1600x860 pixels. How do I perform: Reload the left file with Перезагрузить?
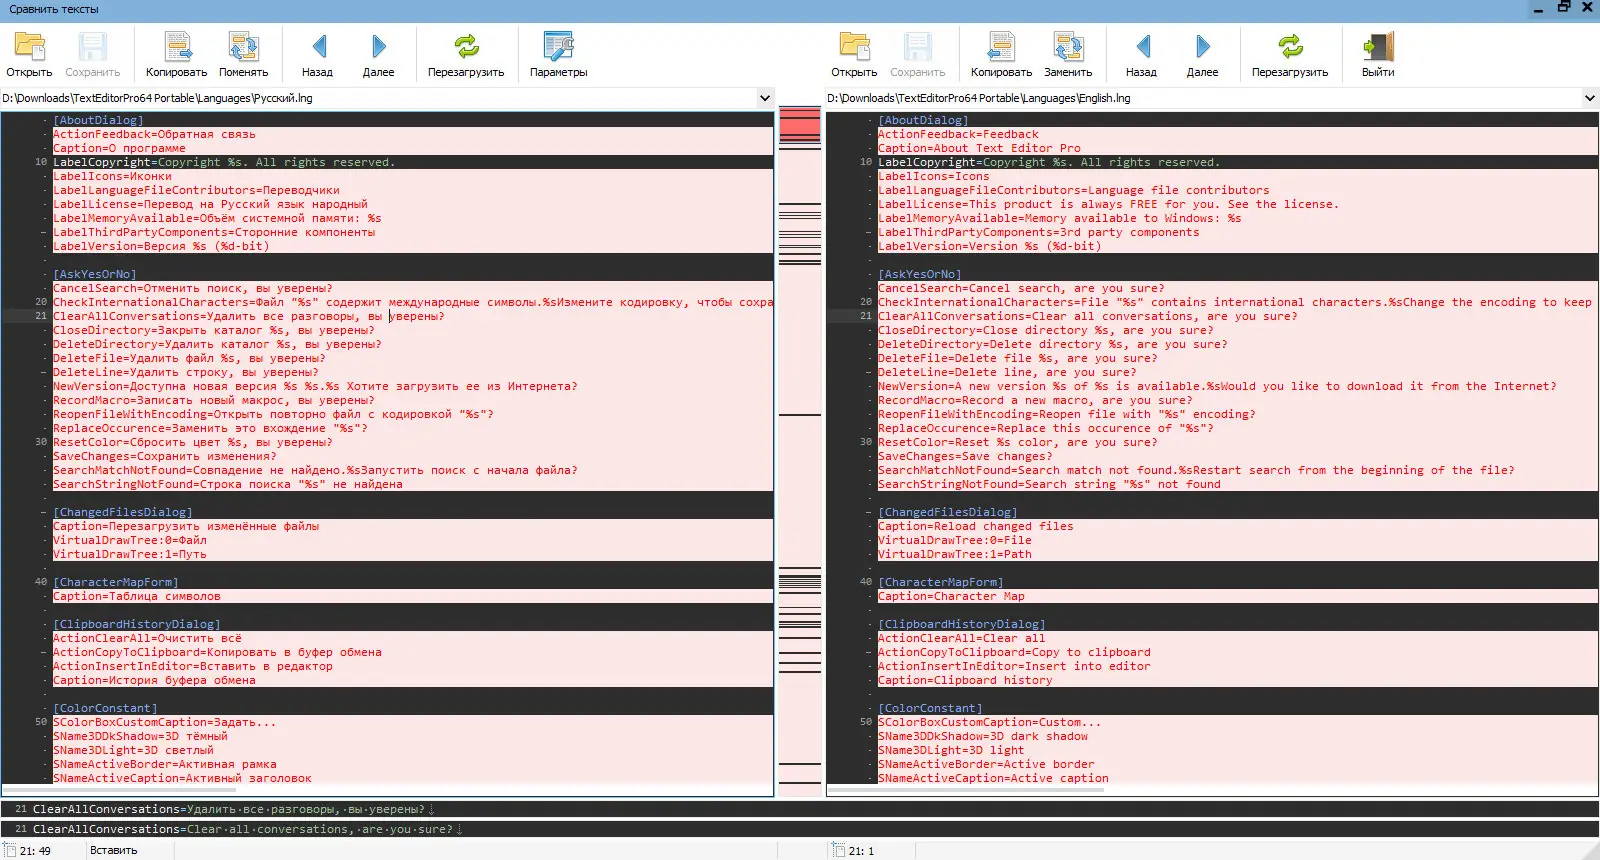(x=466, y=54)
